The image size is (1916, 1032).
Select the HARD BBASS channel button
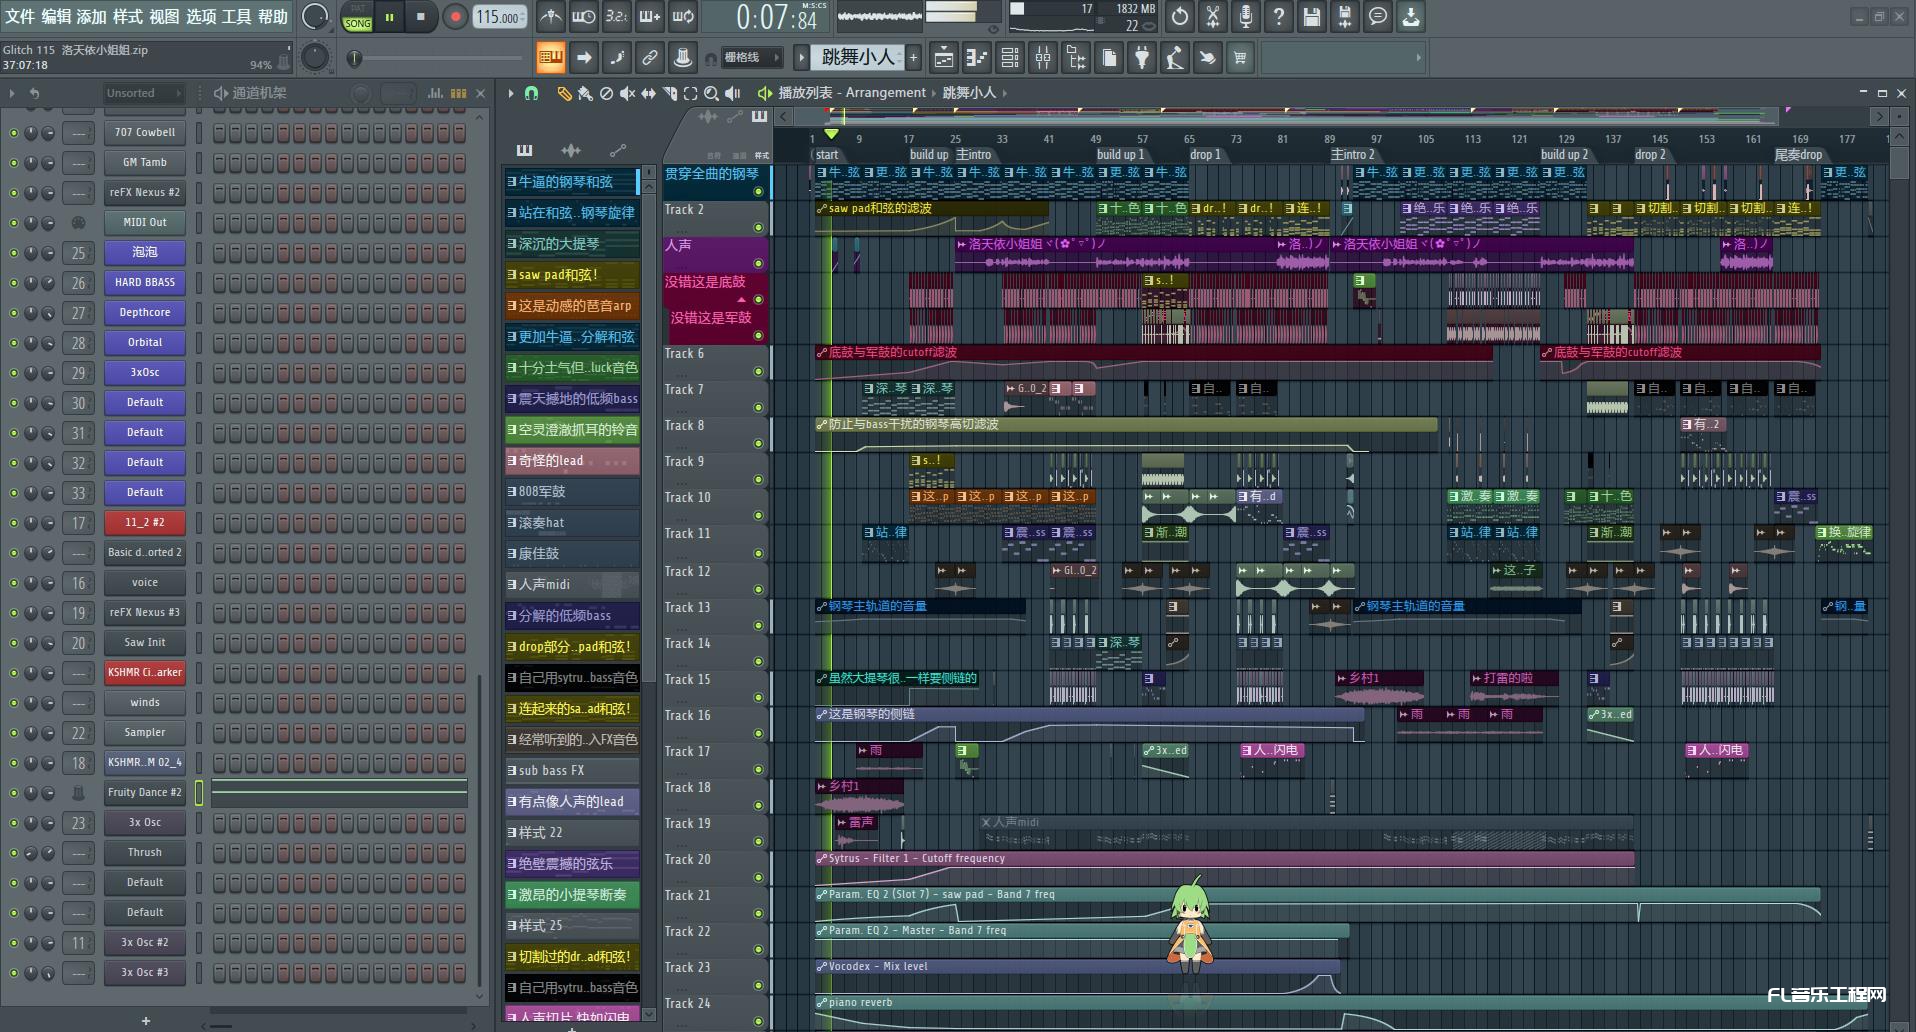click(x=145, y=282)
